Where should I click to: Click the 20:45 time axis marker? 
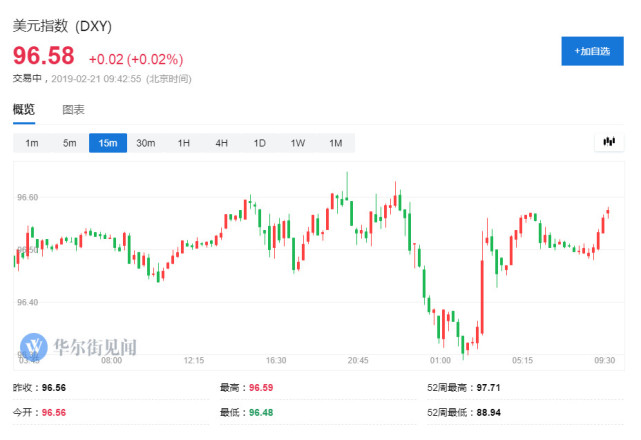(x=358, y=361)
